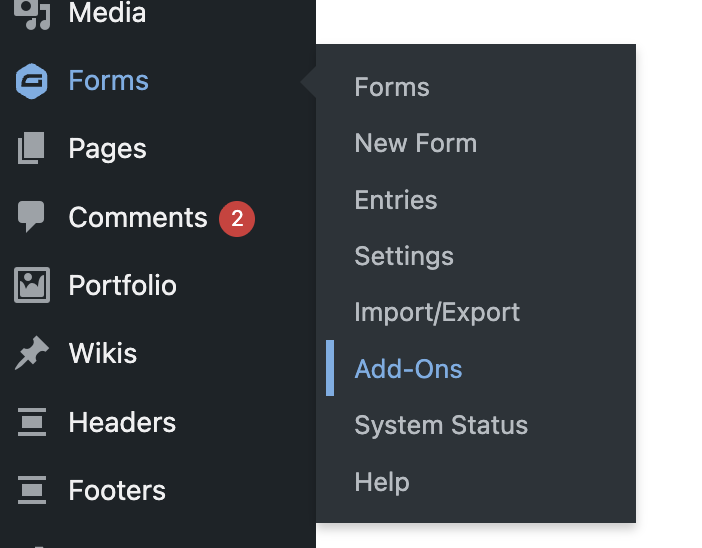Click the Pages stacked-sheets icon

point(32,149)
